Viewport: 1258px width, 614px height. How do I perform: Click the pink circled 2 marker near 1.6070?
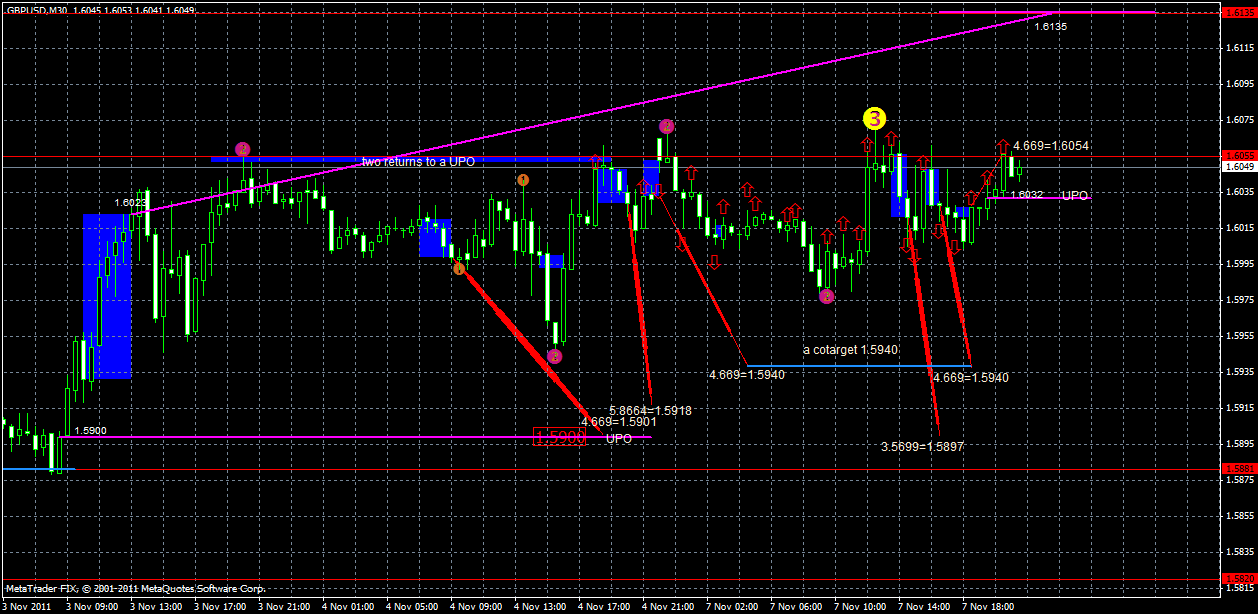click(x=240, y=150)
